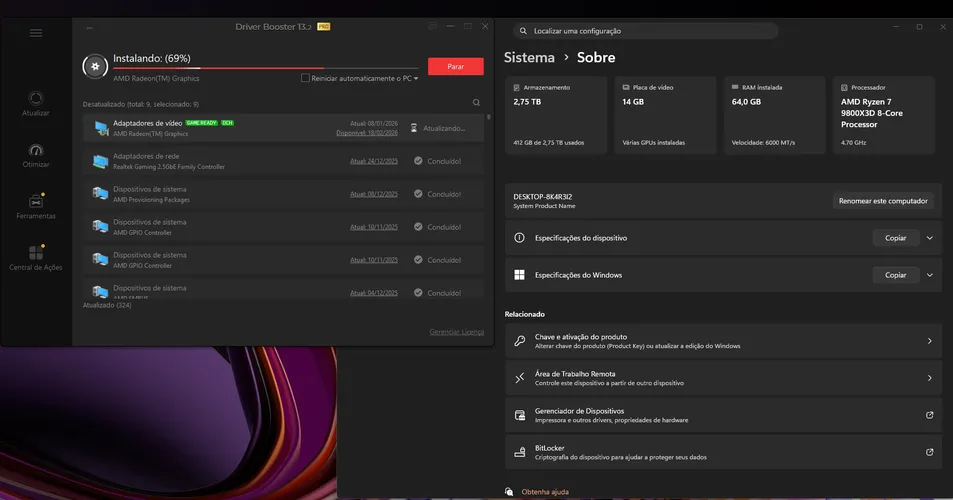The image size is (953, 500).
Task: Open Chave e ativação do produto
Action: pos(723,341)
